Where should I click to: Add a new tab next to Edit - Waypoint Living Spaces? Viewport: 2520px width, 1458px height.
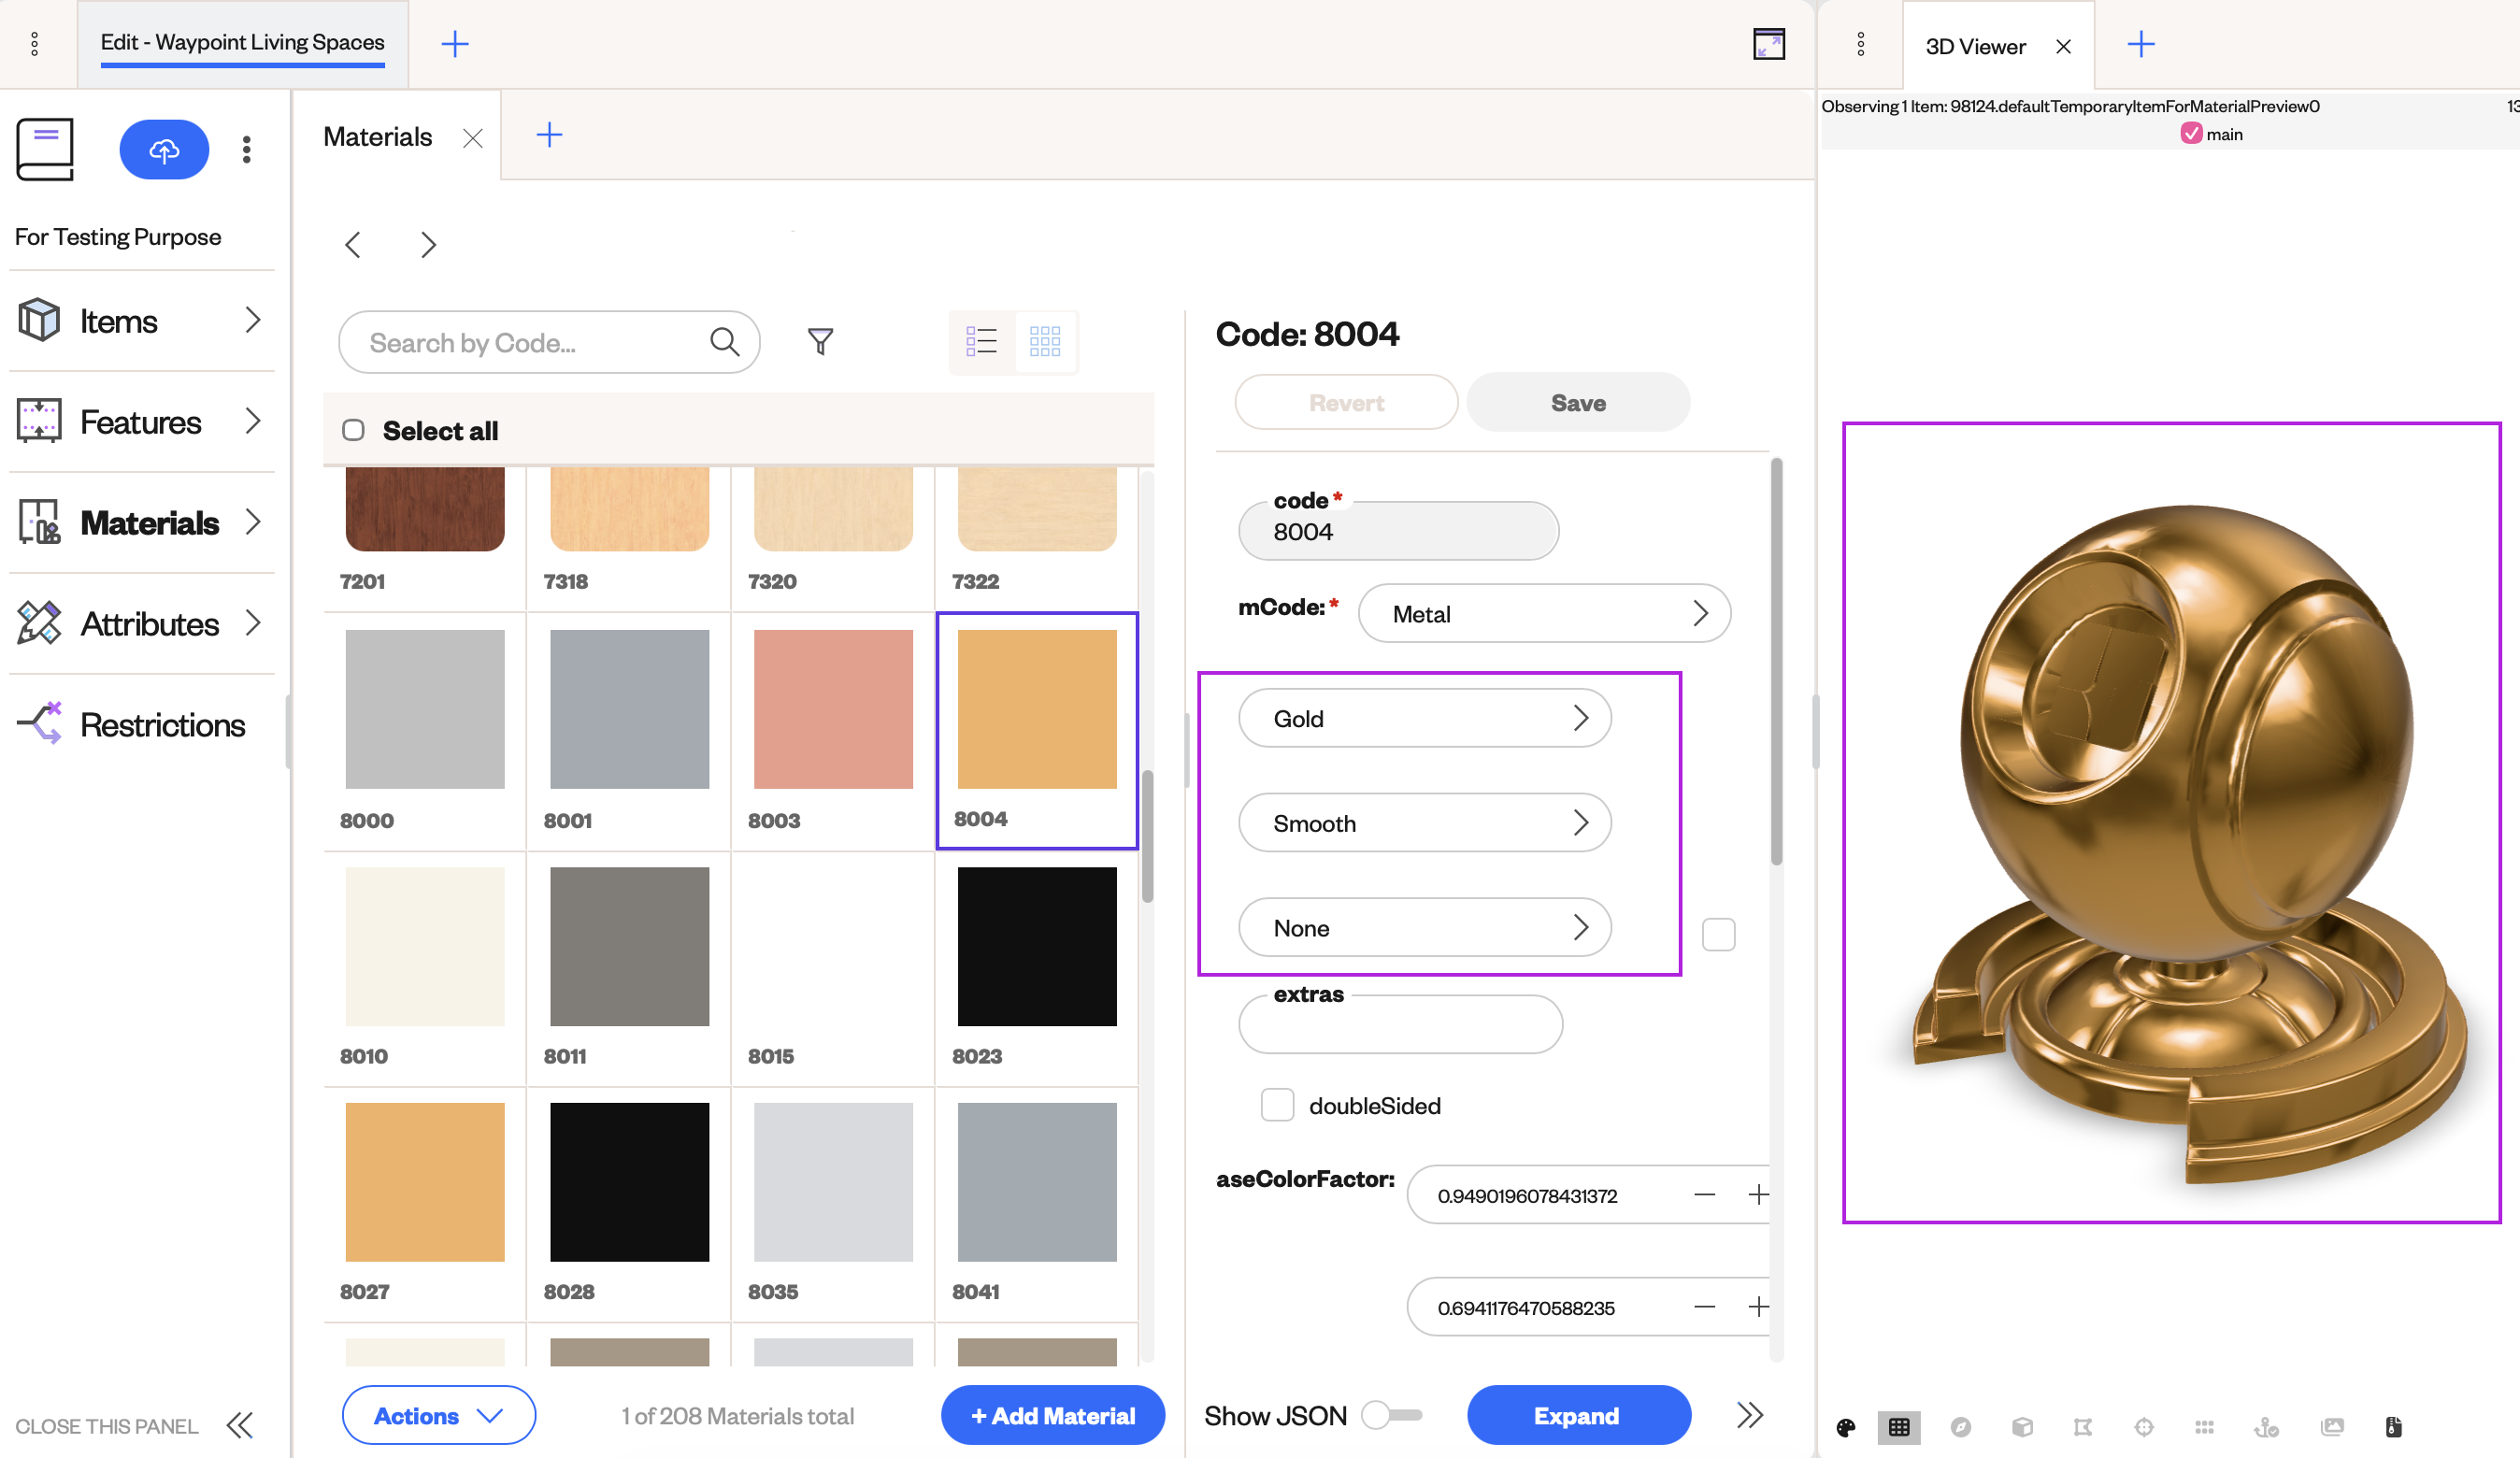click(455, 44)
